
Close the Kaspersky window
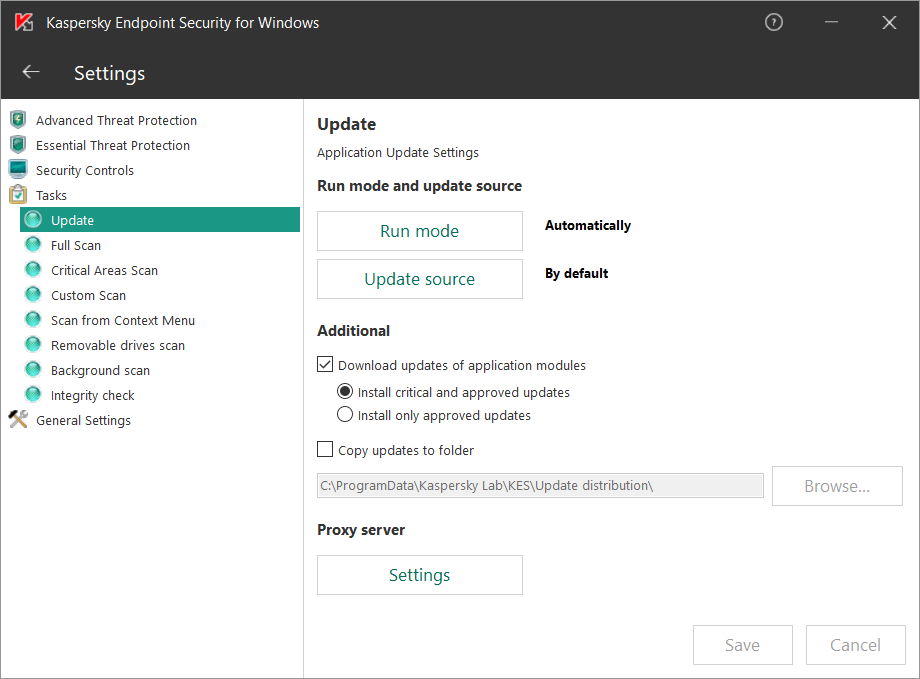[x=889, y=22]
